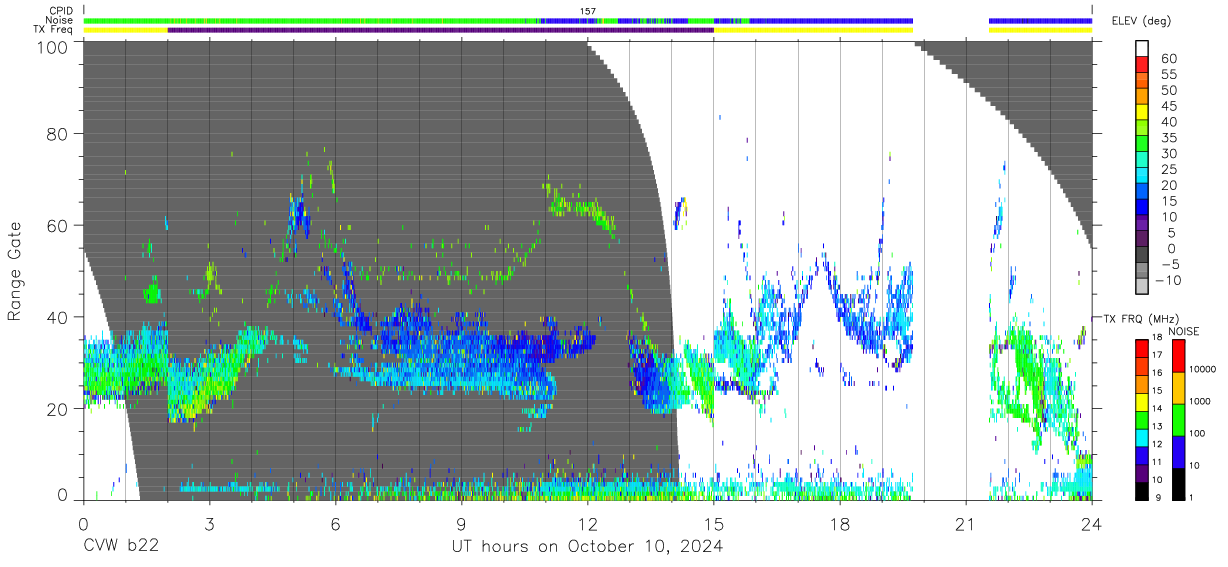Image resolution: width=1228 pixels, height=567 pixels.
Task: Click the 9 tick on the TX FRQ scale
Action: 1158,497
